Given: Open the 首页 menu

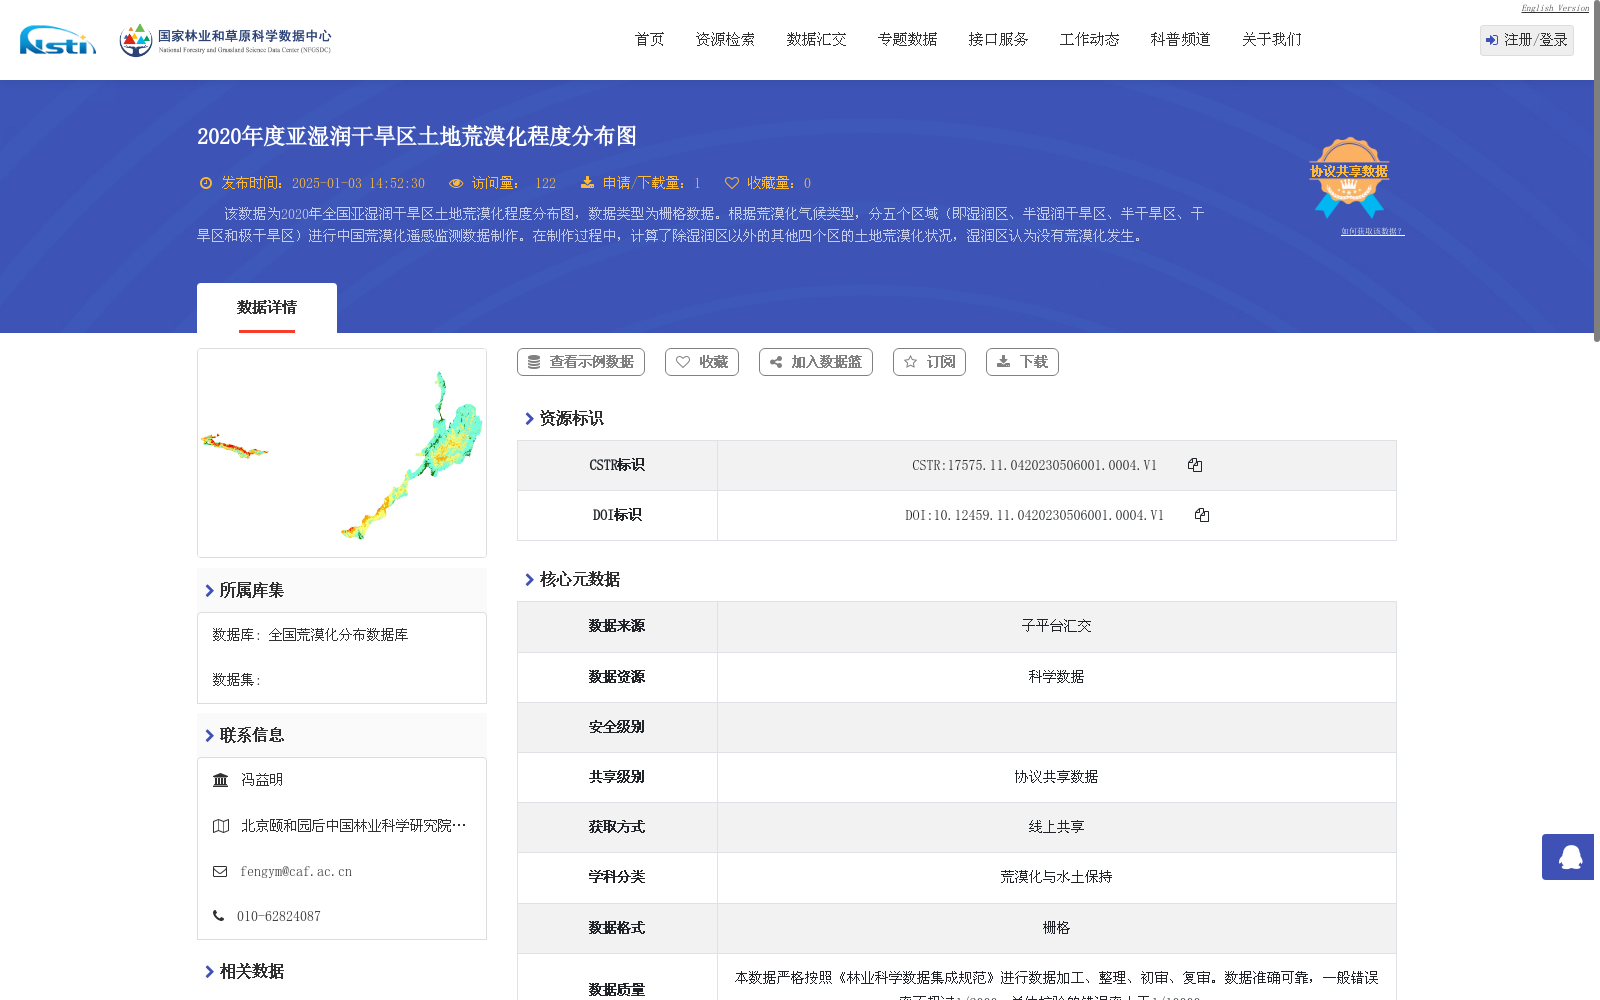Looking at the screenshot, I should tap(650, 40).
